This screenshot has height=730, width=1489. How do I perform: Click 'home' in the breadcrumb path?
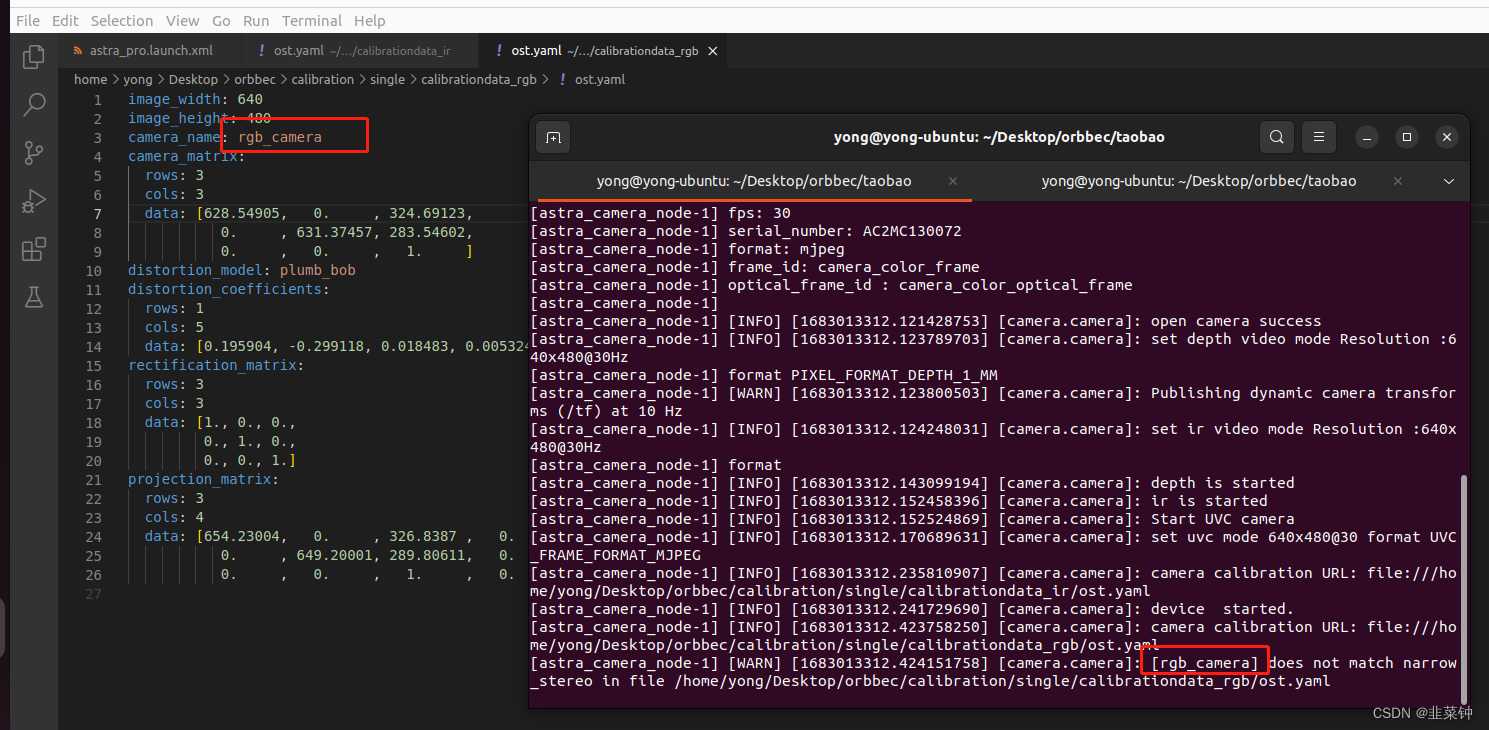click(x=90, y=79)
